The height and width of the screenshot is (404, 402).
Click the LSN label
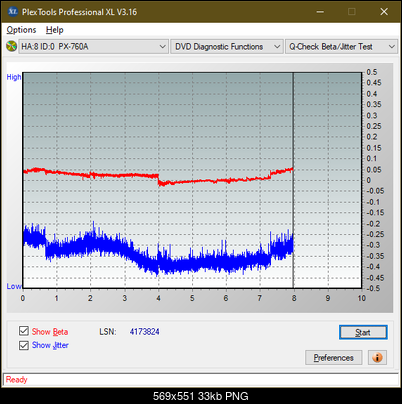point(108,332)
